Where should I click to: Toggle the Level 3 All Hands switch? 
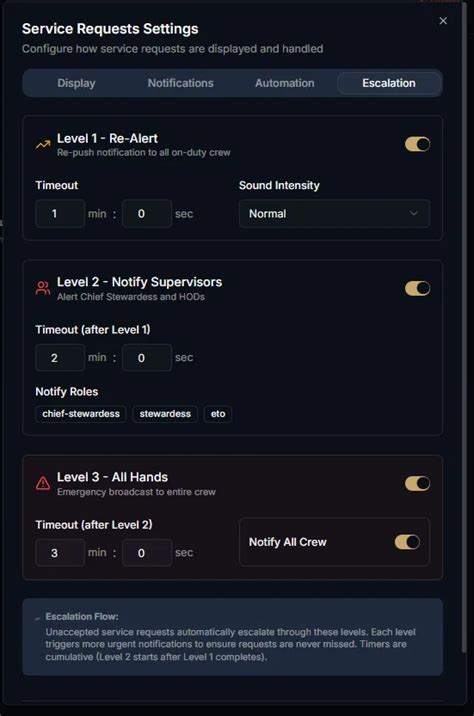click(x=417, y=483)
